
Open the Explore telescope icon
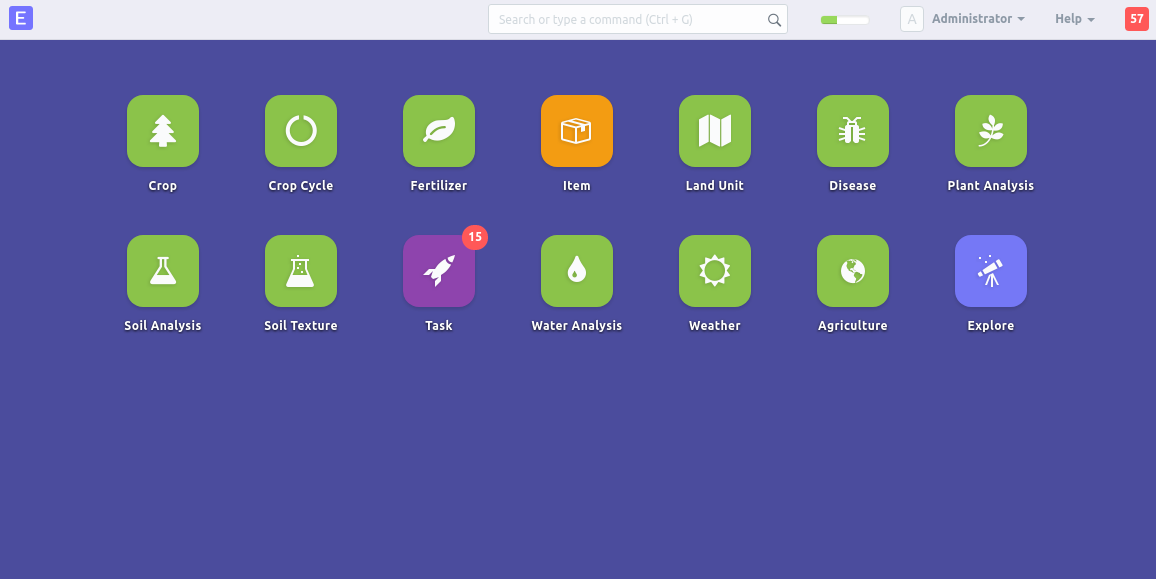991,271
